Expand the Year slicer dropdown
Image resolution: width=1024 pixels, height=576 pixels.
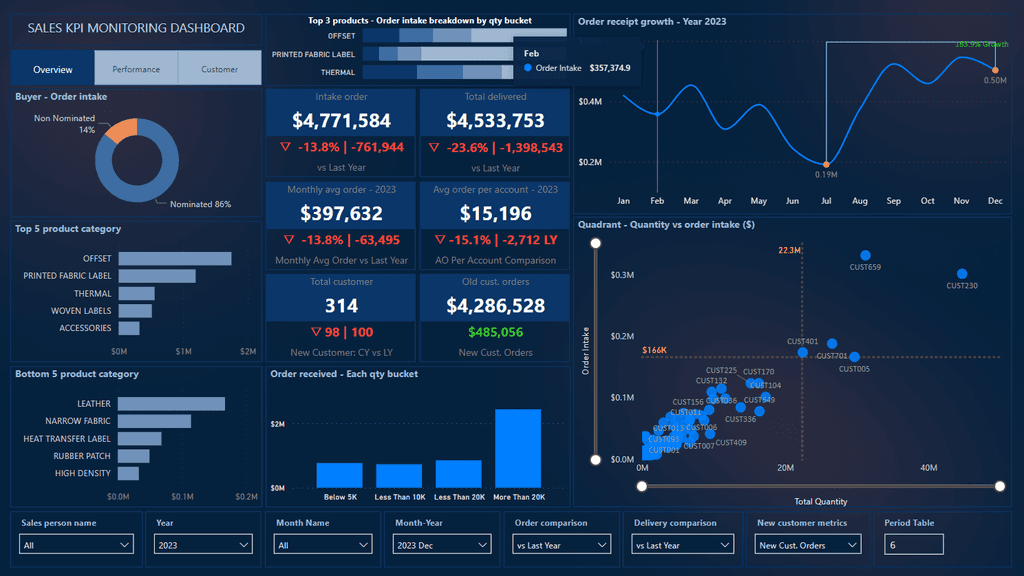[x=202, y=544]
